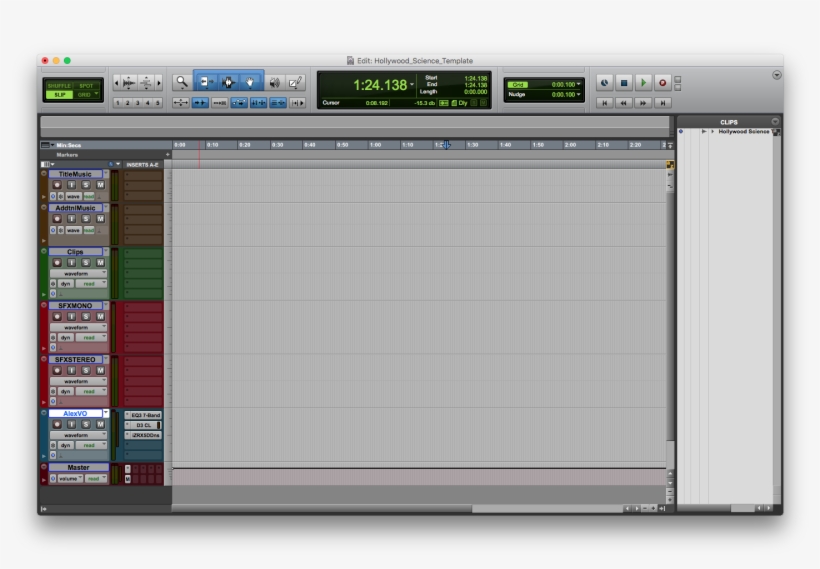Enable Shuffle edit mode
The image size is (820, 569).
59,86
